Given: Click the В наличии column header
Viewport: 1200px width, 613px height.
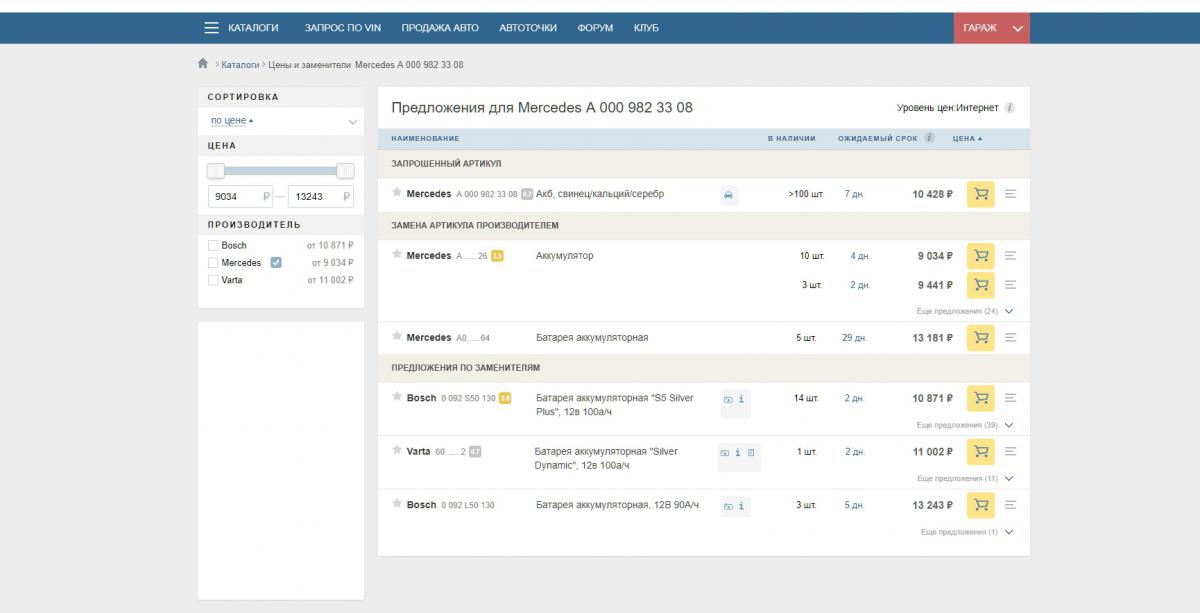Looking at the screenshot, I should 791,138.
